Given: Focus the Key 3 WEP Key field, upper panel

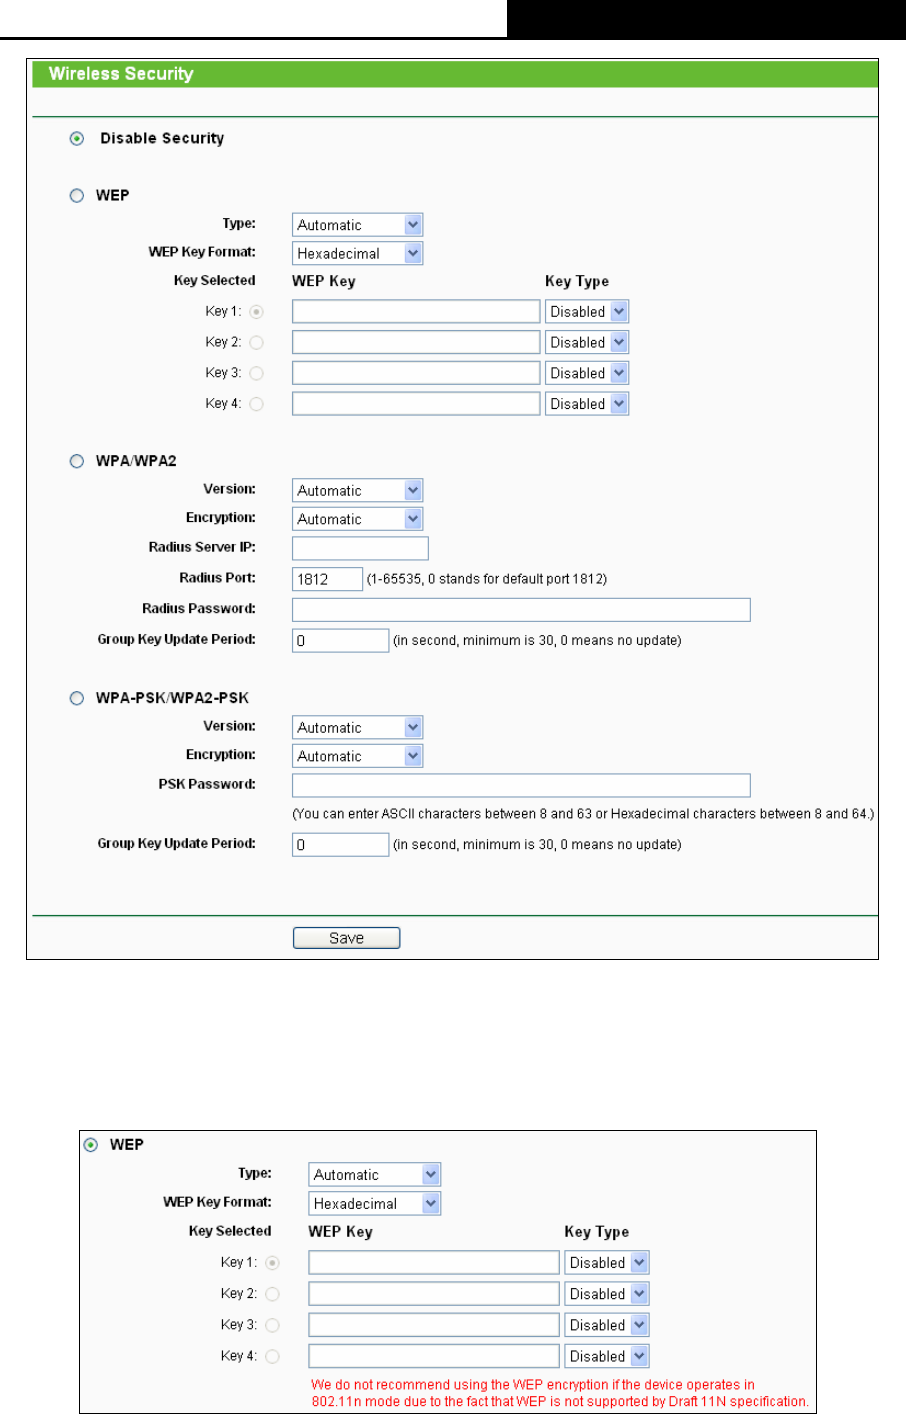Looking at the screenshot, I should (416, 373).
